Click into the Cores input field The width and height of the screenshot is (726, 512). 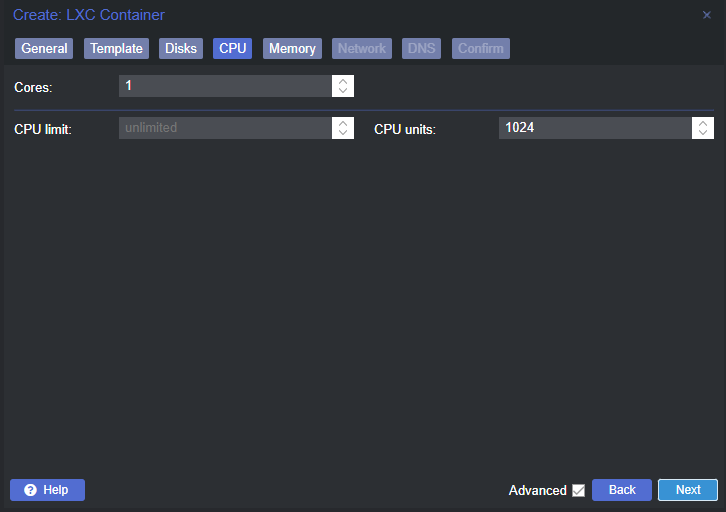[225, 86]
